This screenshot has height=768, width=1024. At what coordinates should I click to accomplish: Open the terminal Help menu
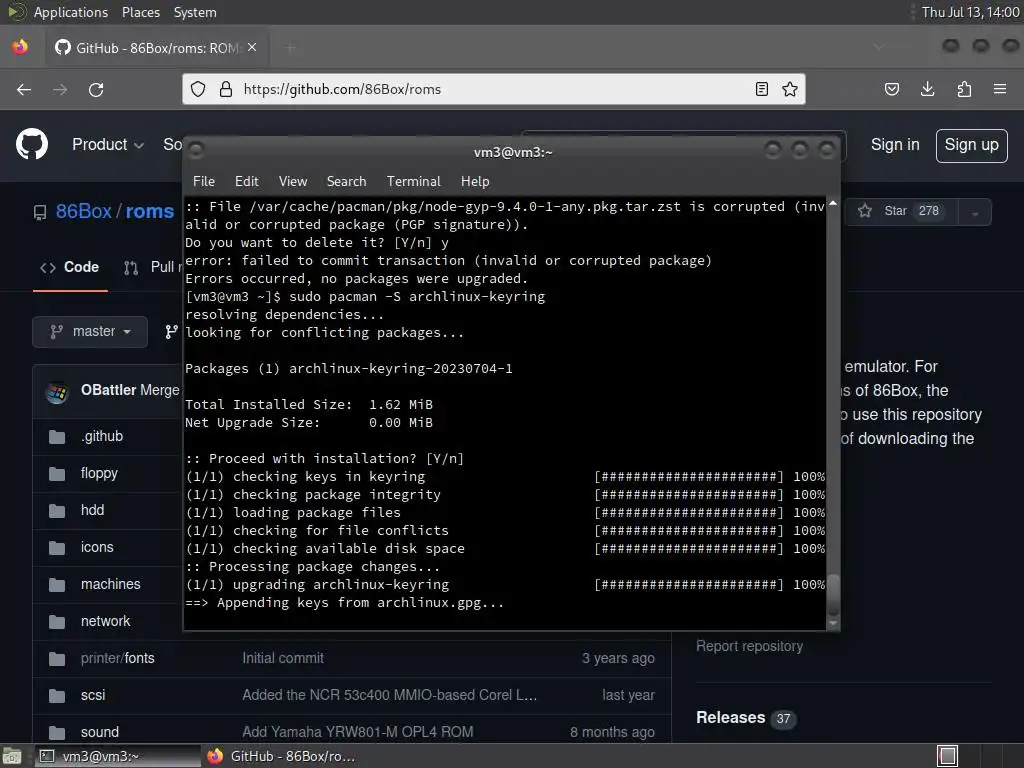point(475,181)
